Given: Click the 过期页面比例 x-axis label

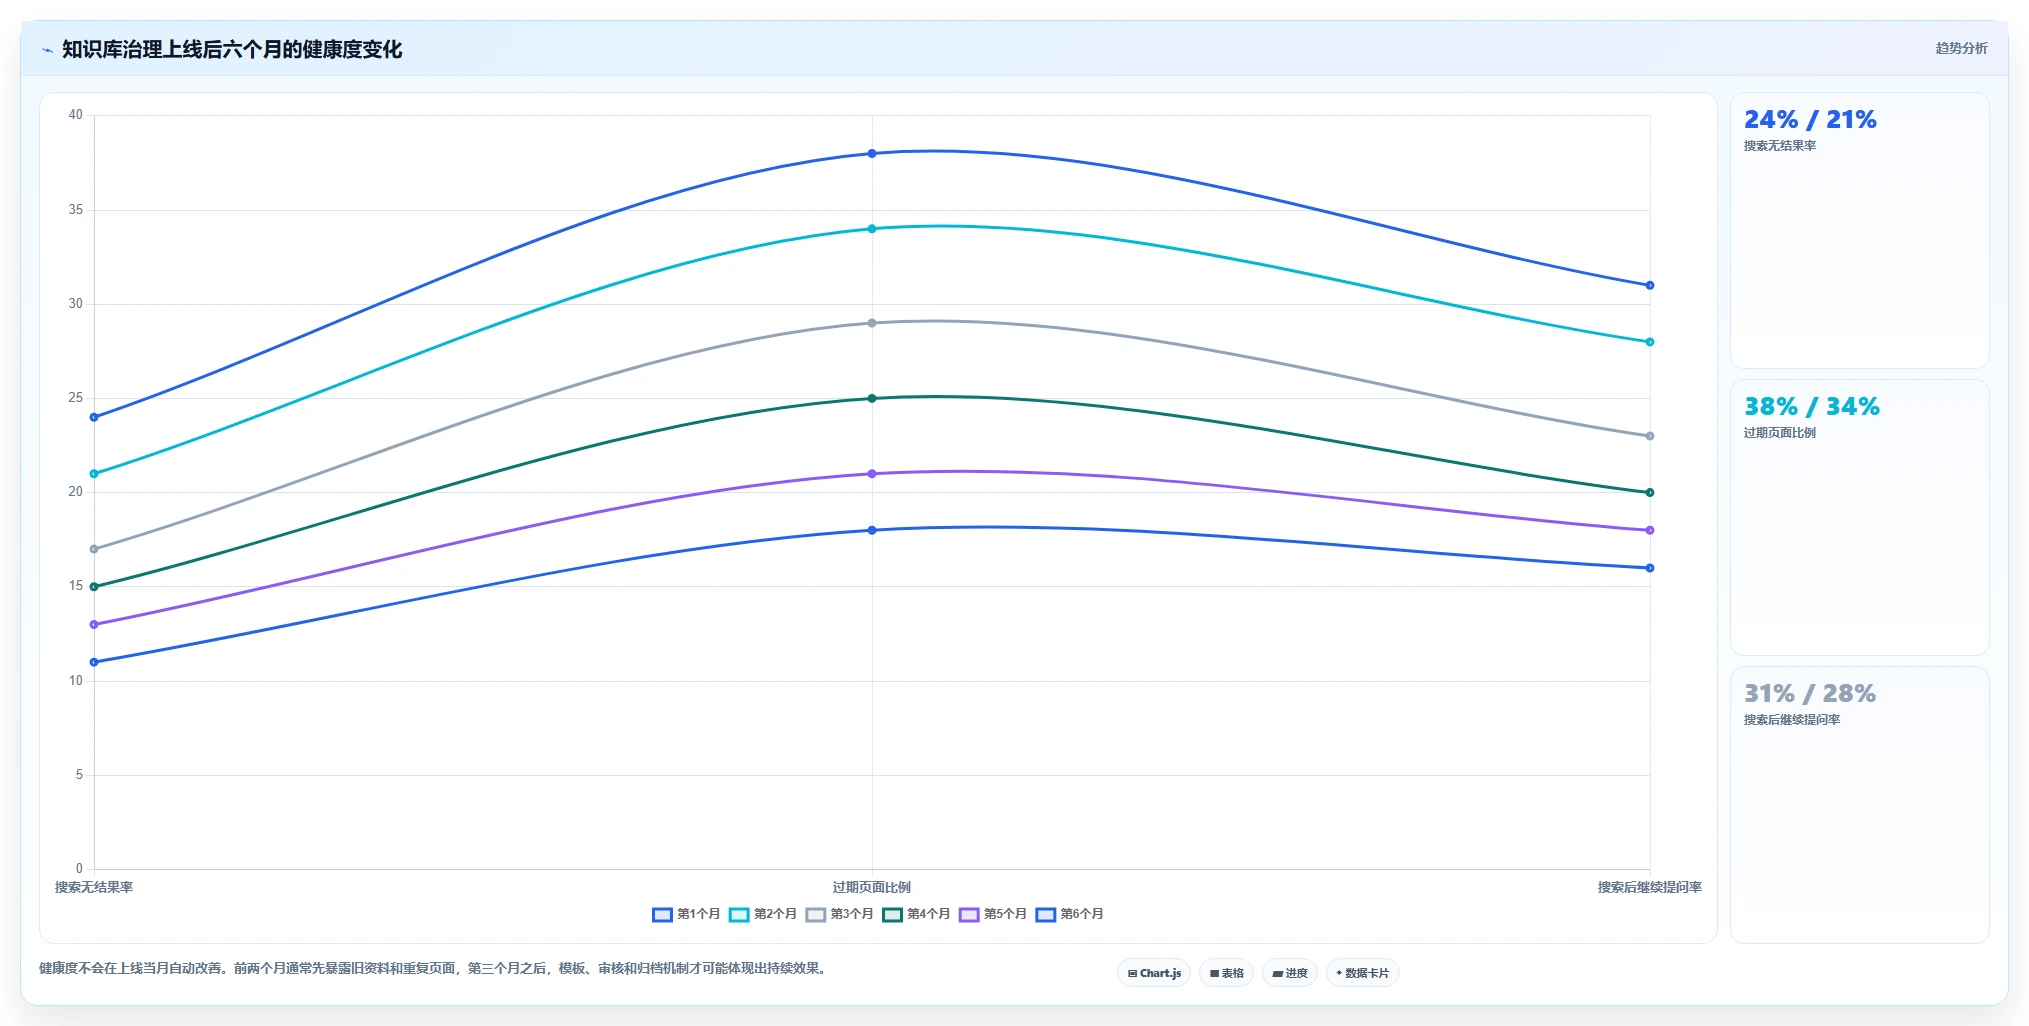Looking at the screenshot, I should click(872, 887).
